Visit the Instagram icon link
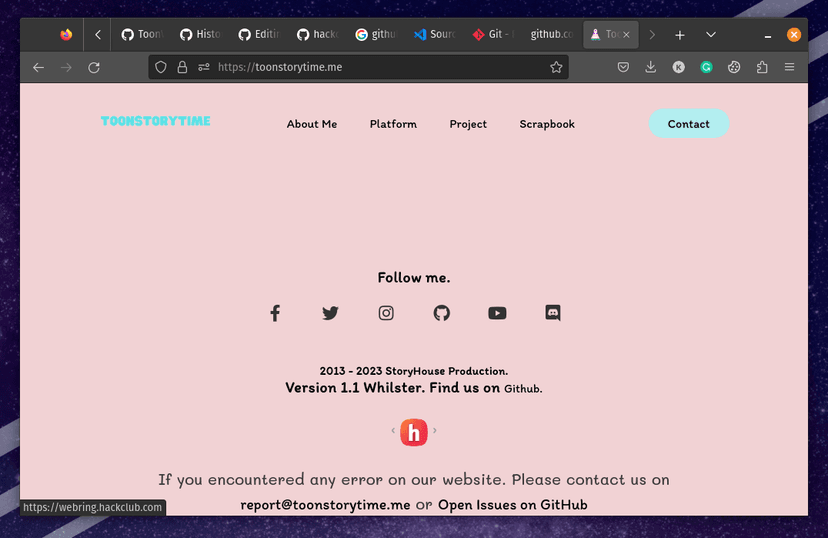 386,313
